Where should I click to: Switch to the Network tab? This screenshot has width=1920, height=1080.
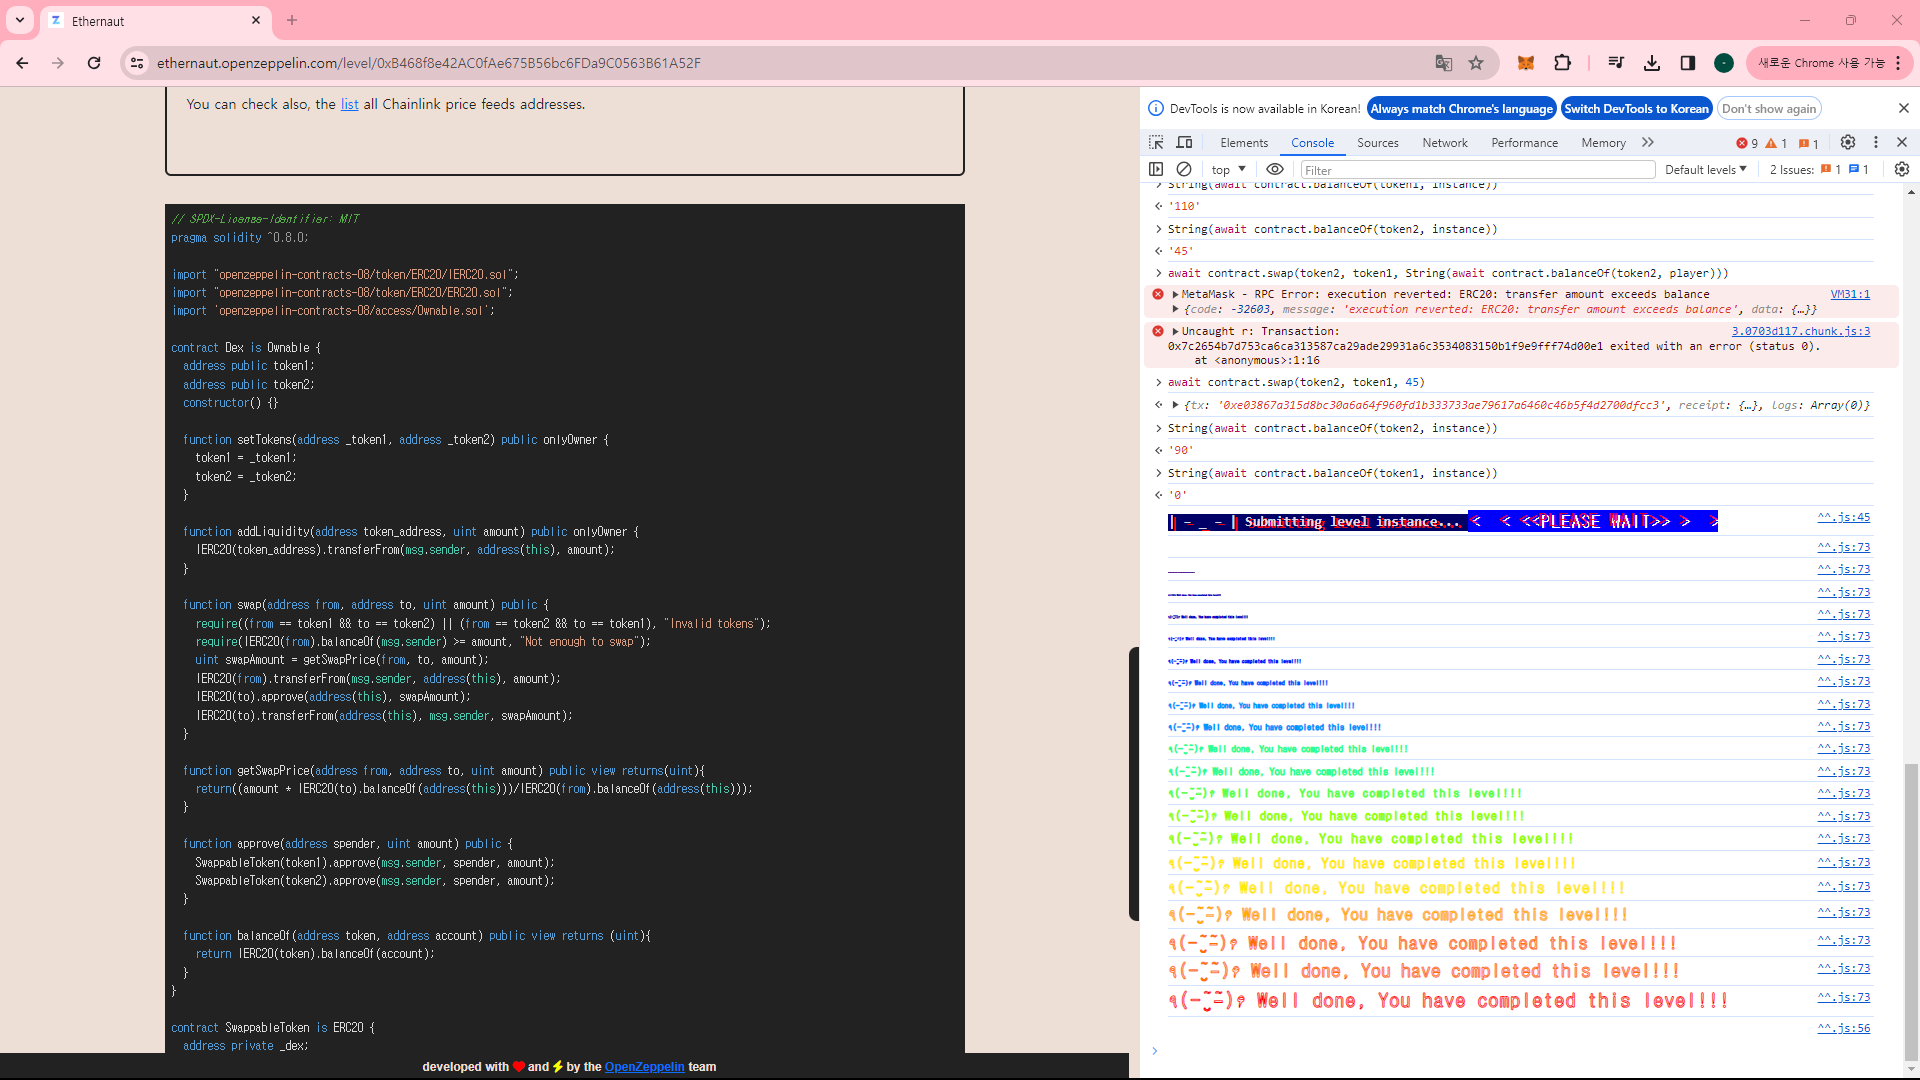point(1445,143)
